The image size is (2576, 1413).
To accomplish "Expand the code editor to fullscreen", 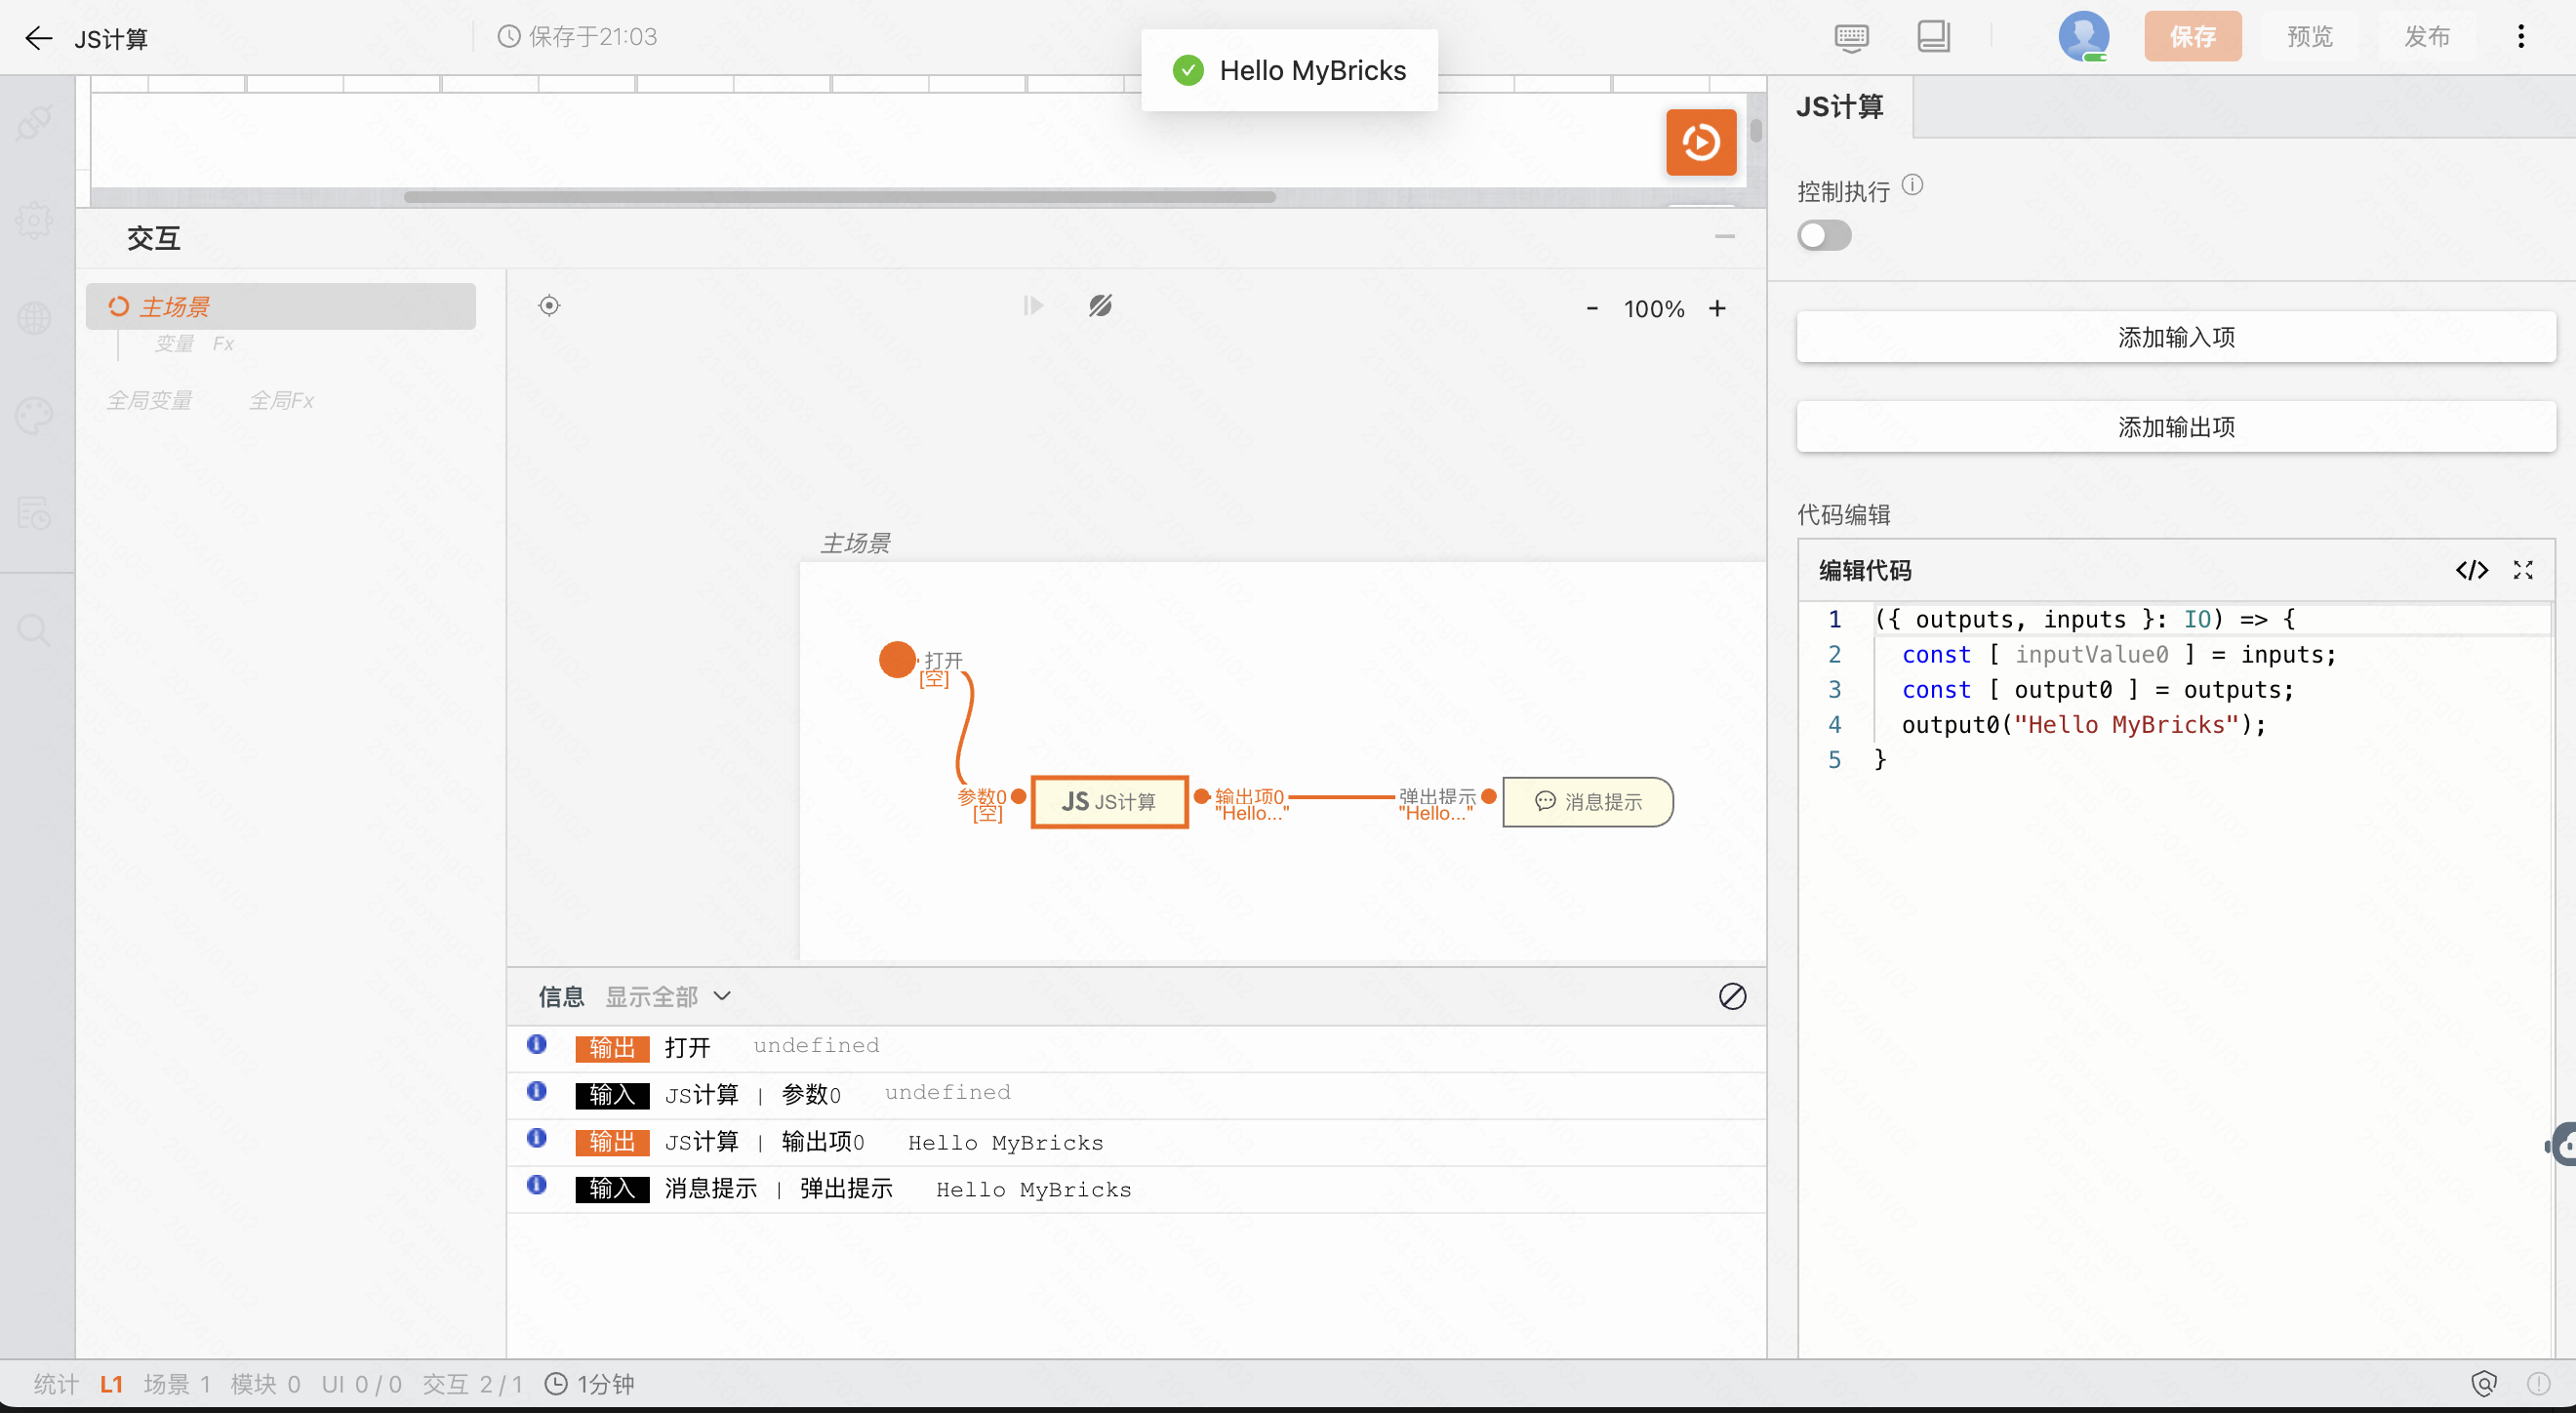I will [x=2523, y=570].
